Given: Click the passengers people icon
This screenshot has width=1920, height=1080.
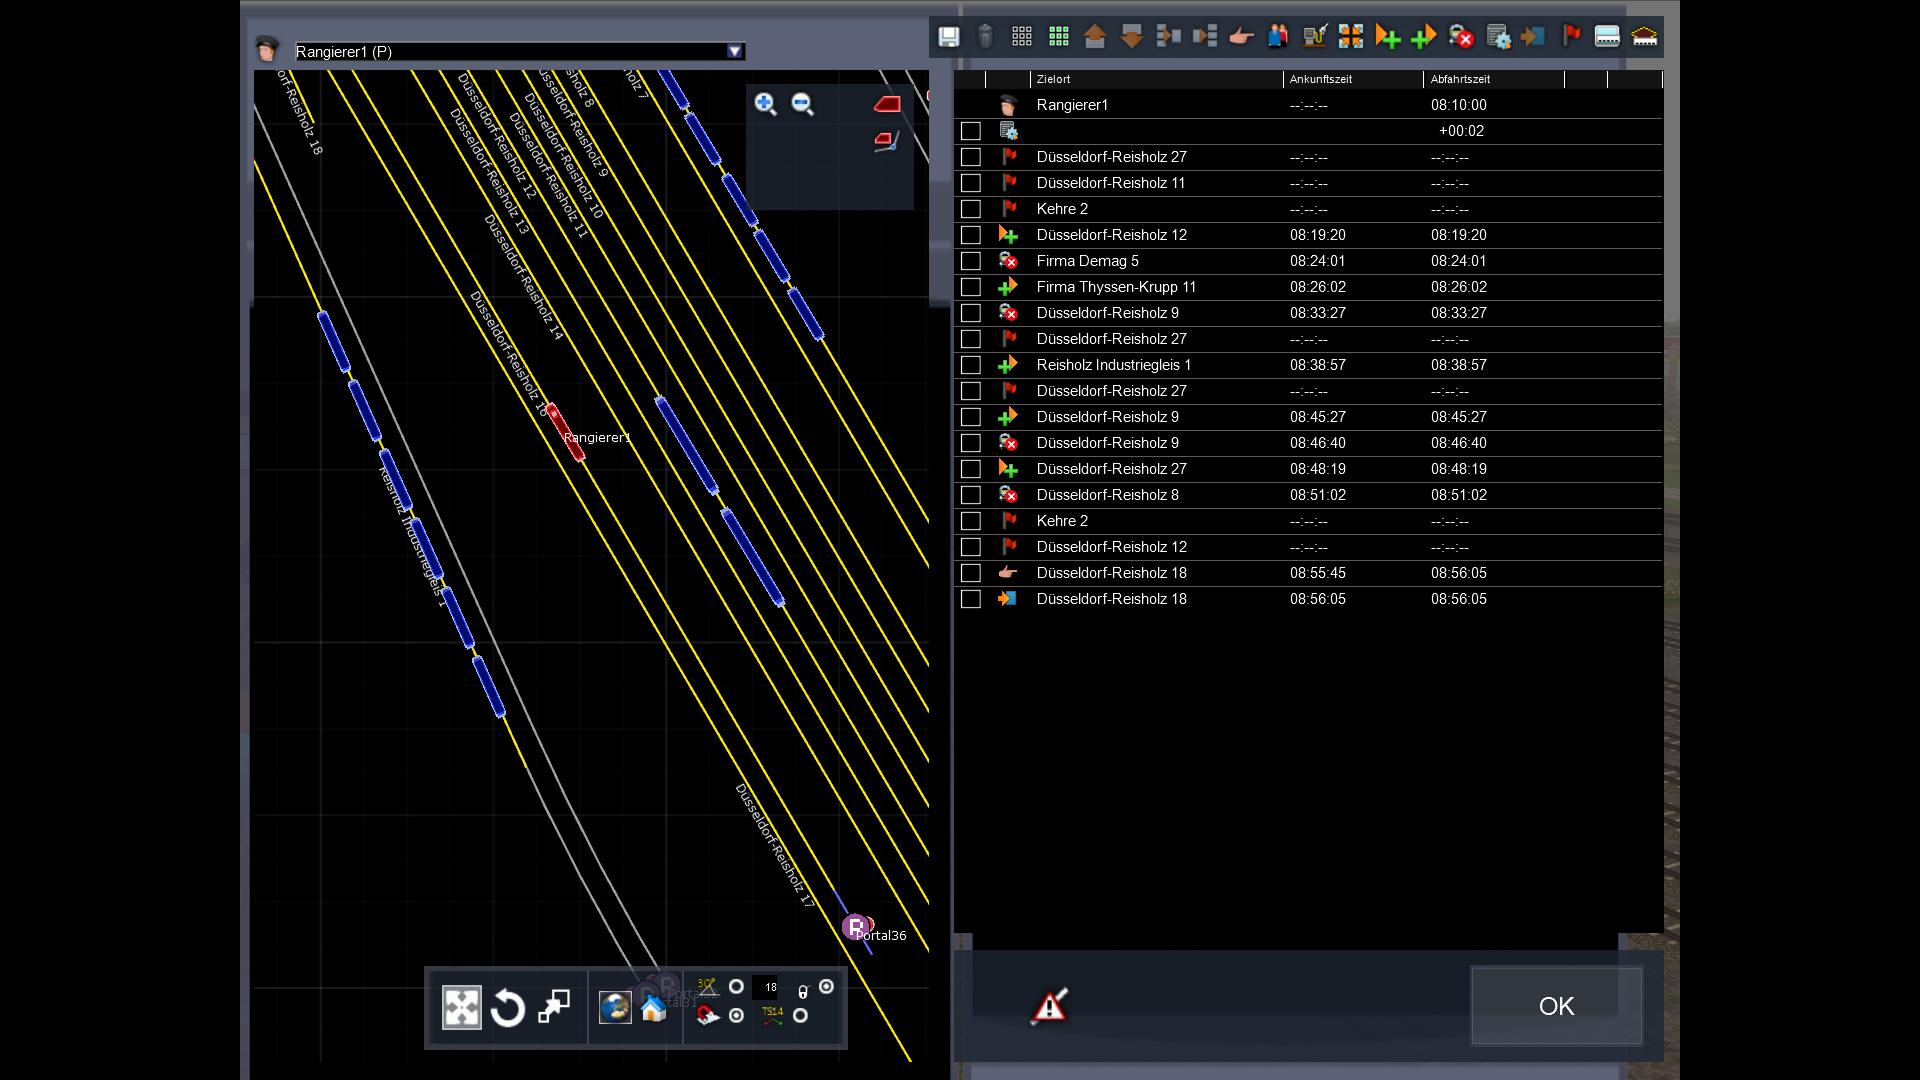Looking at the screenshot, I should [x=1278, y=37].
